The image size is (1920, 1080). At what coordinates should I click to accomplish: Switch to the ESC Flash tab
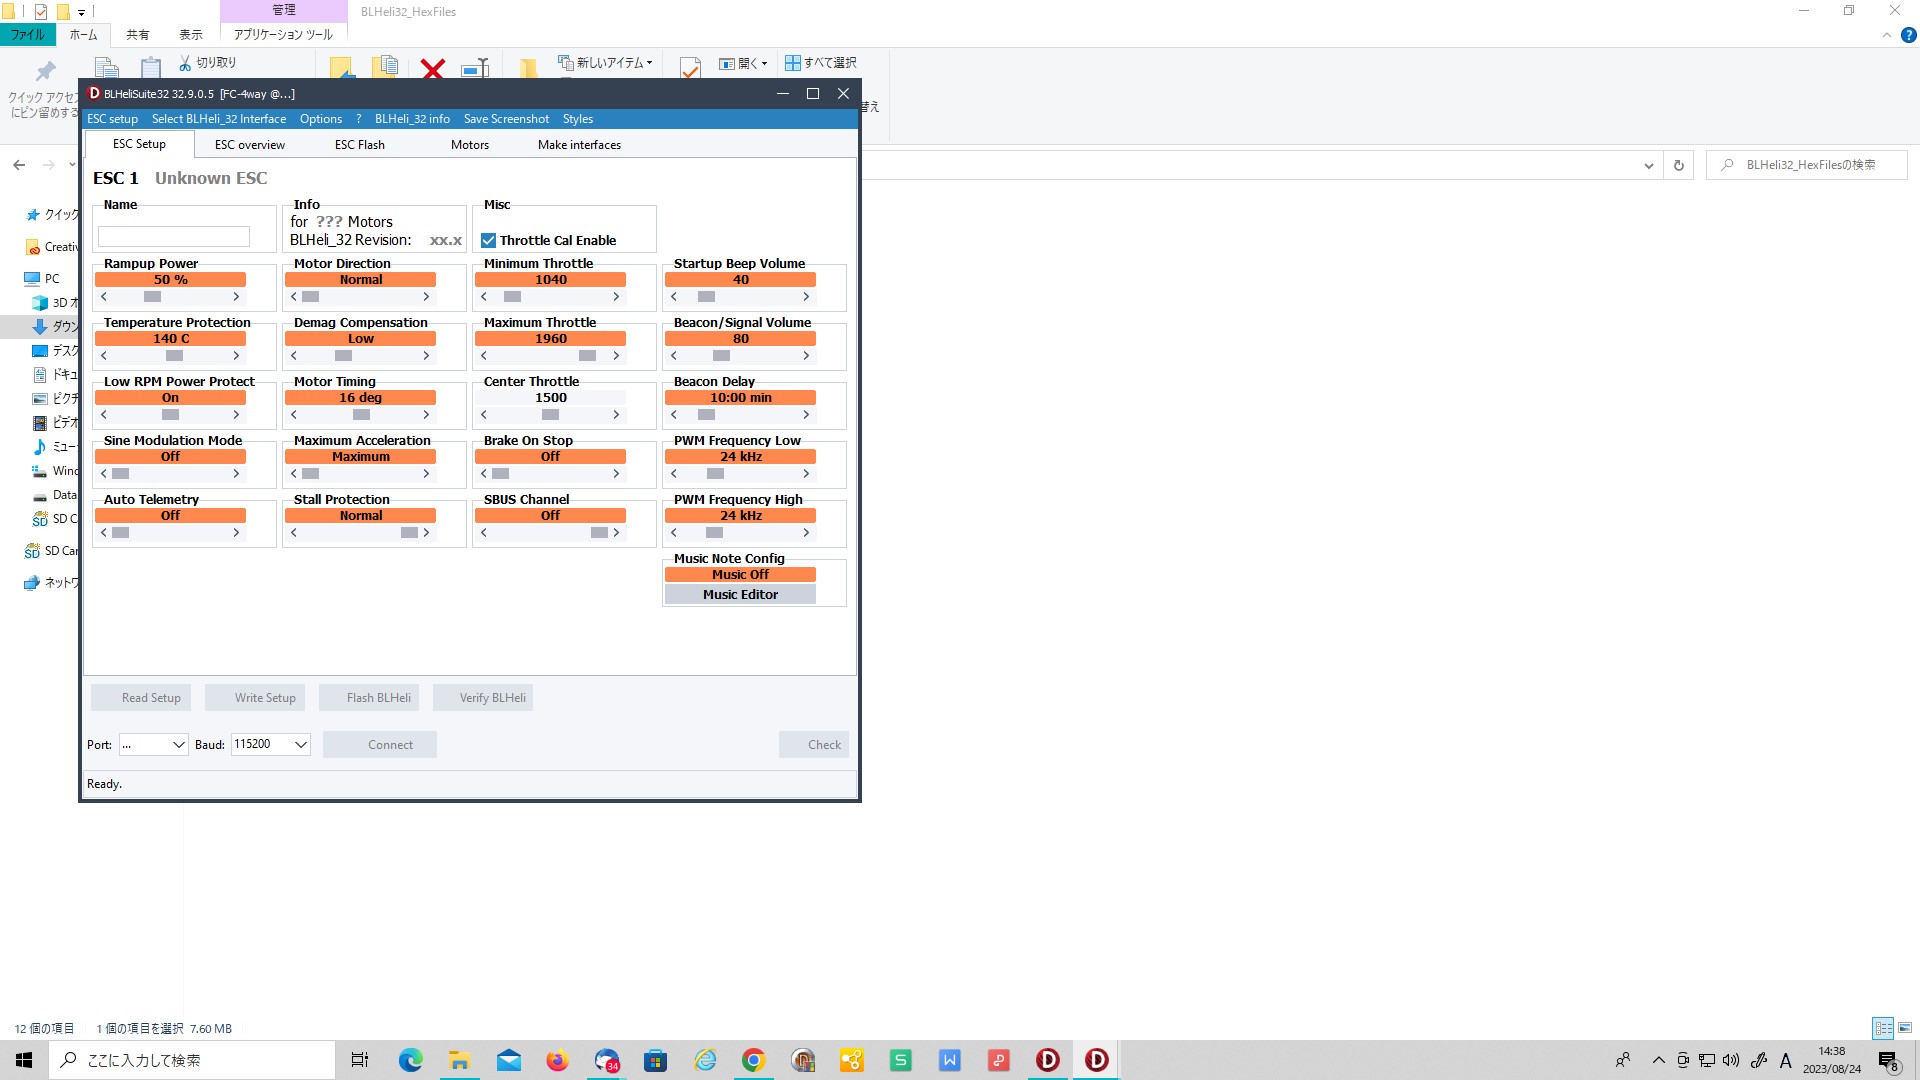click(360, 145)
